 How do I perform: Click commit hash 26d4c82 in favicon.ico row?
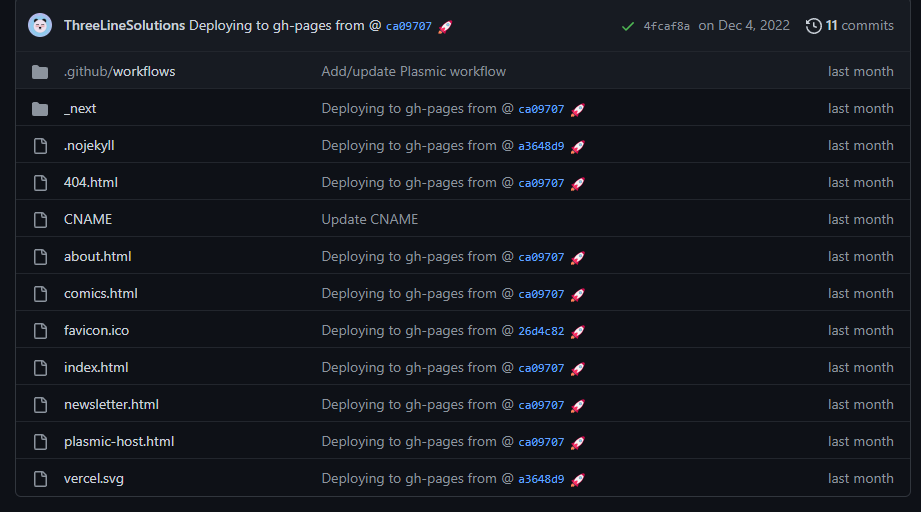pos(541,331)
